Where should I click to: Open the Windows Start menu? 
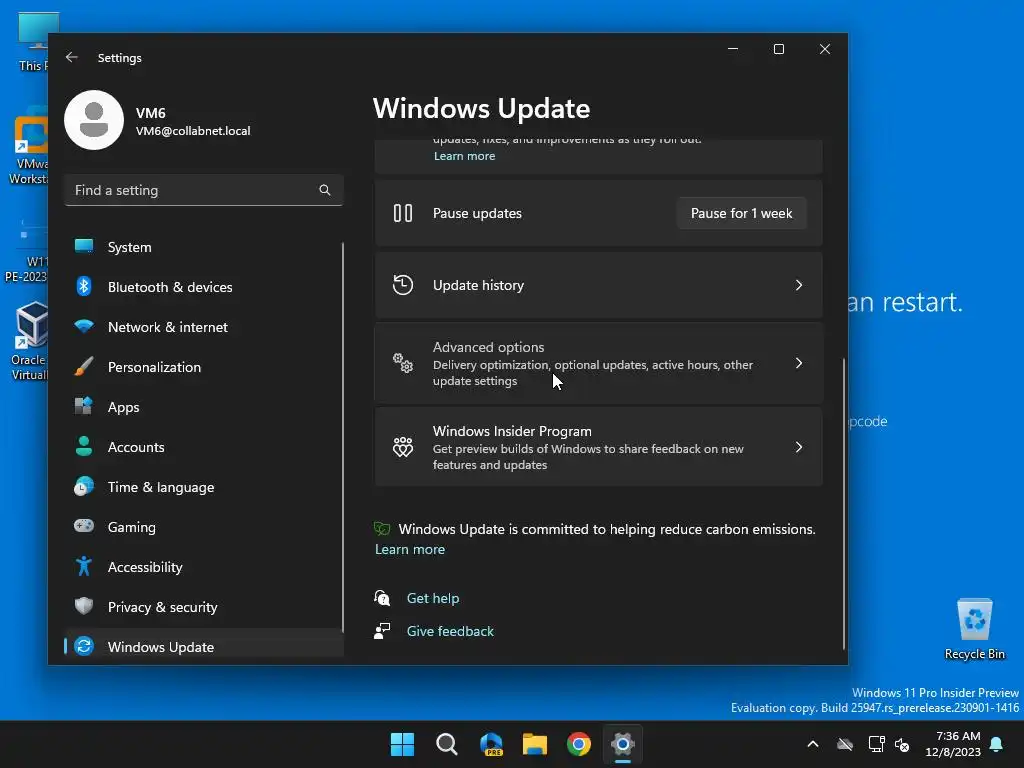point(402,744)
